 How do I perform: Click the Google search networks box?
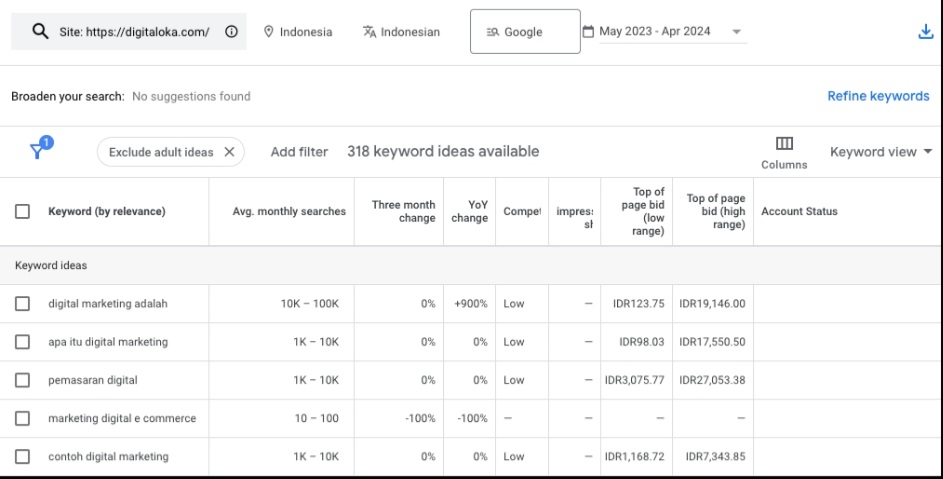click(525, 31)
